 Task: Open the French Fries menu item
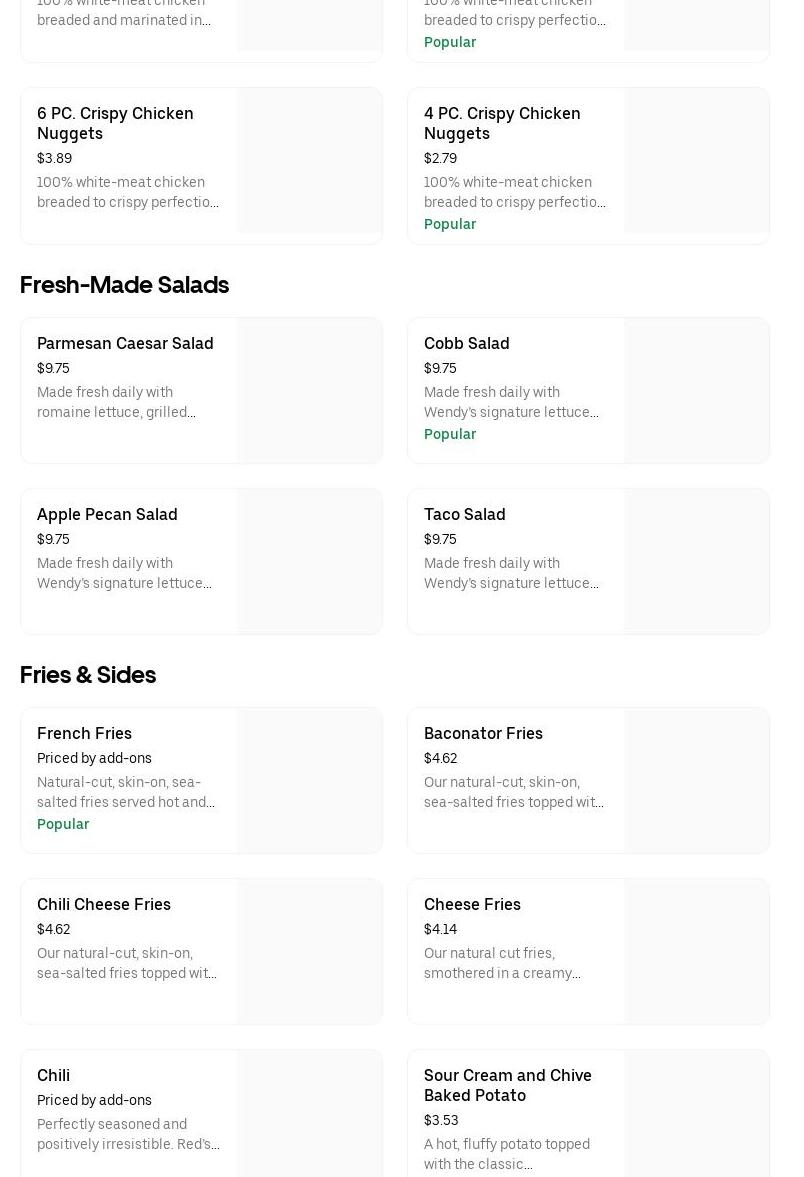(x=84, y=733)
